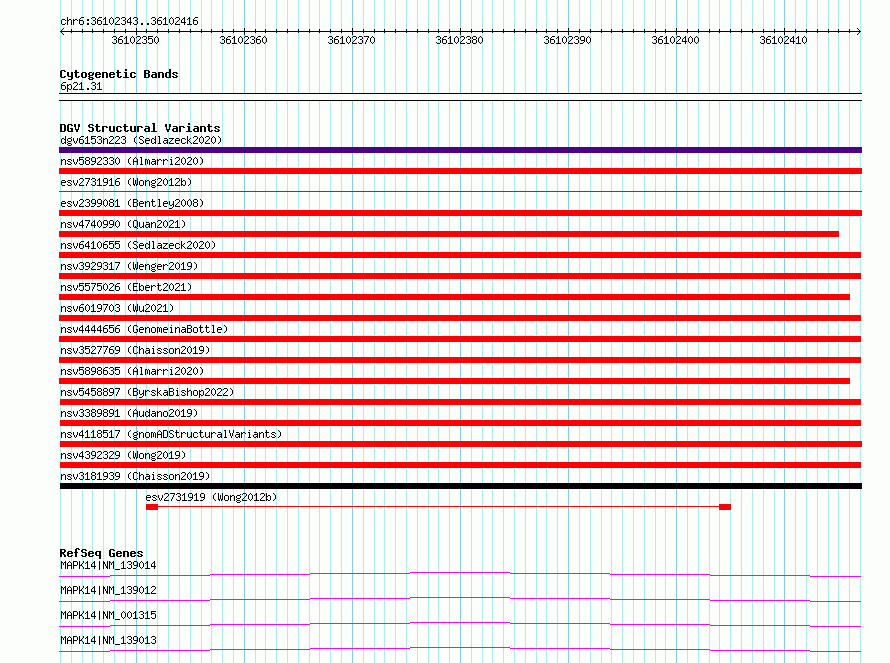890x663 pixels.
Task: Click nsv4392329 (Wong2019) variant label
Action: click(x=123, y=455)
